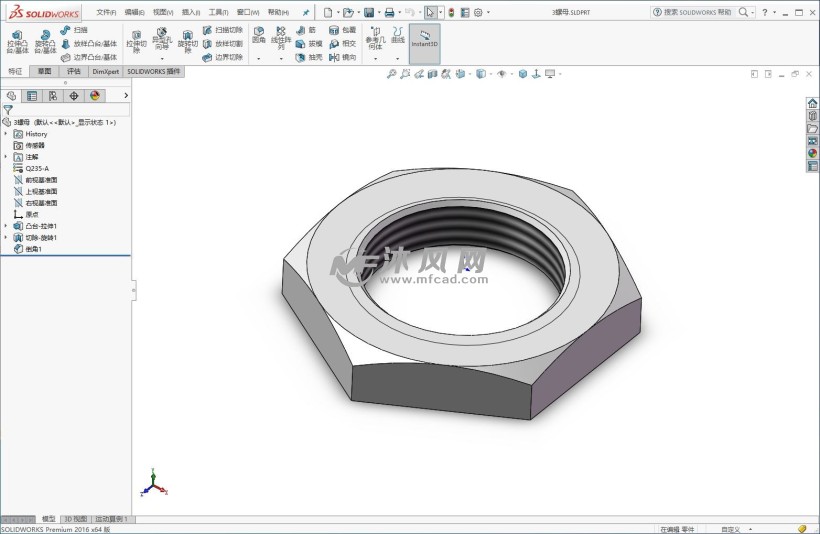Image resolution: width=820 pixels, height=534 pixels.
Task: Click the 自定义 status bar button
Action: coord(731,529)
